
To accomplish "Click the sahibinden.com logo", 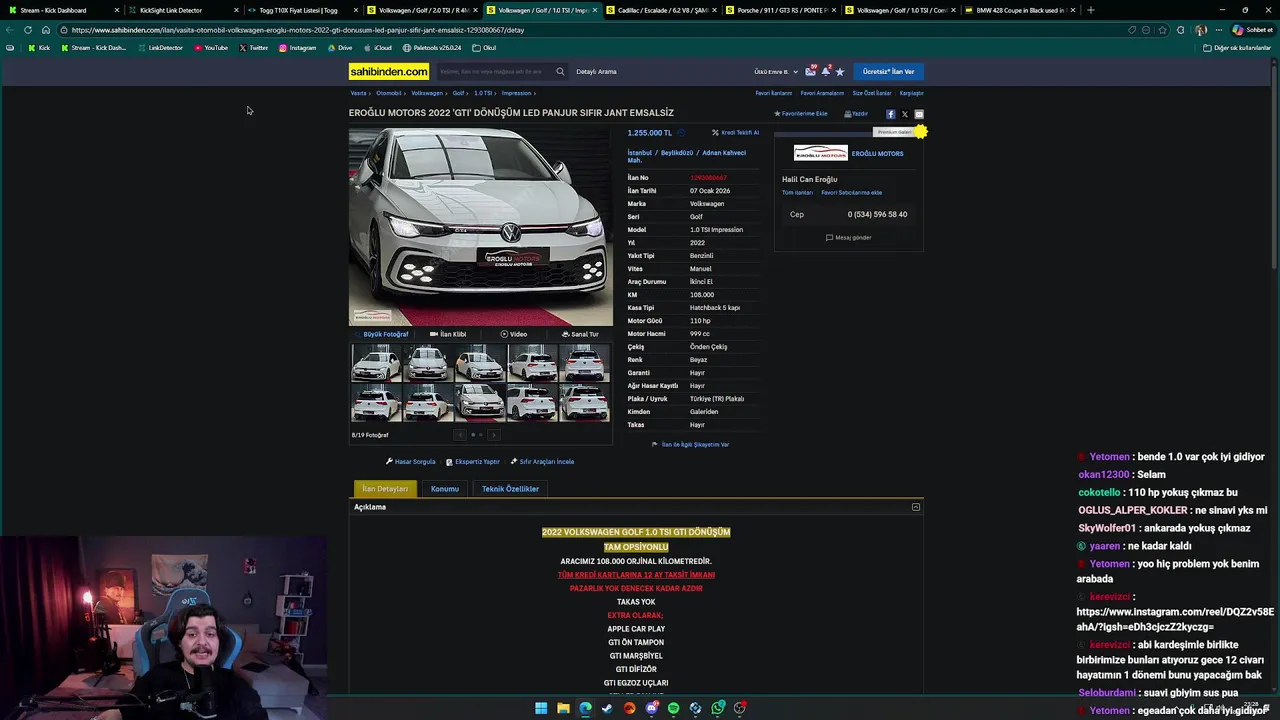I will pos(389,71).
